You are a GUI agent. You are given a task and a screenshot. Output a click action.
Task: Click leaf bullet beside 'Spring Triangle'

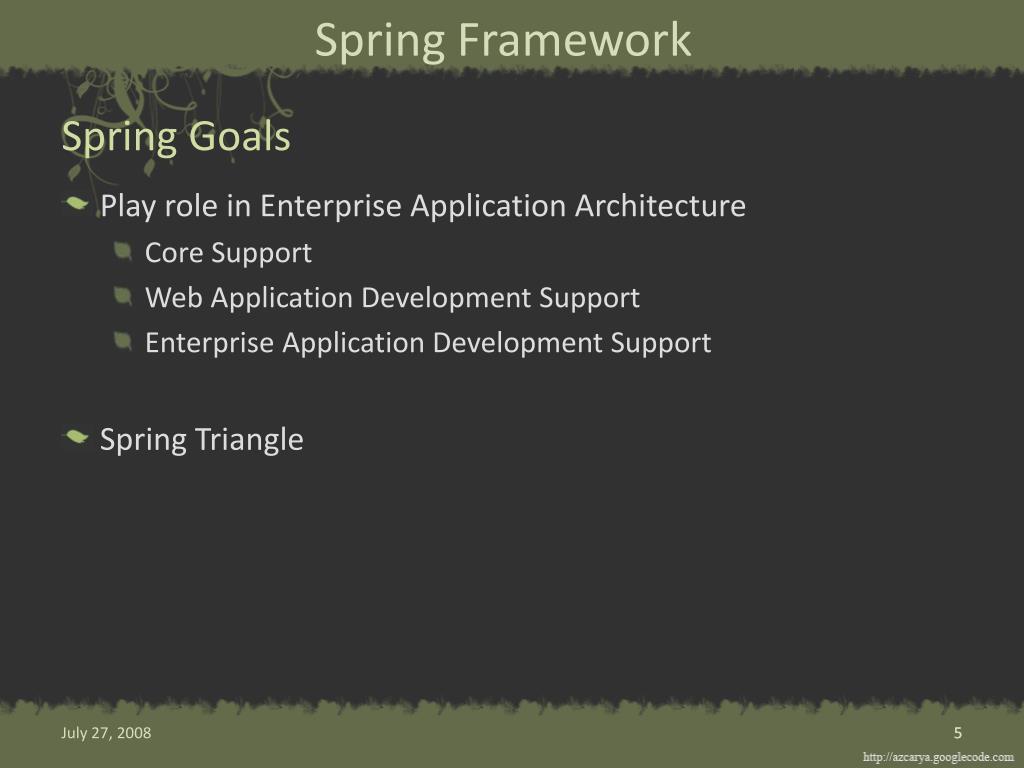(x=76, y=436)
